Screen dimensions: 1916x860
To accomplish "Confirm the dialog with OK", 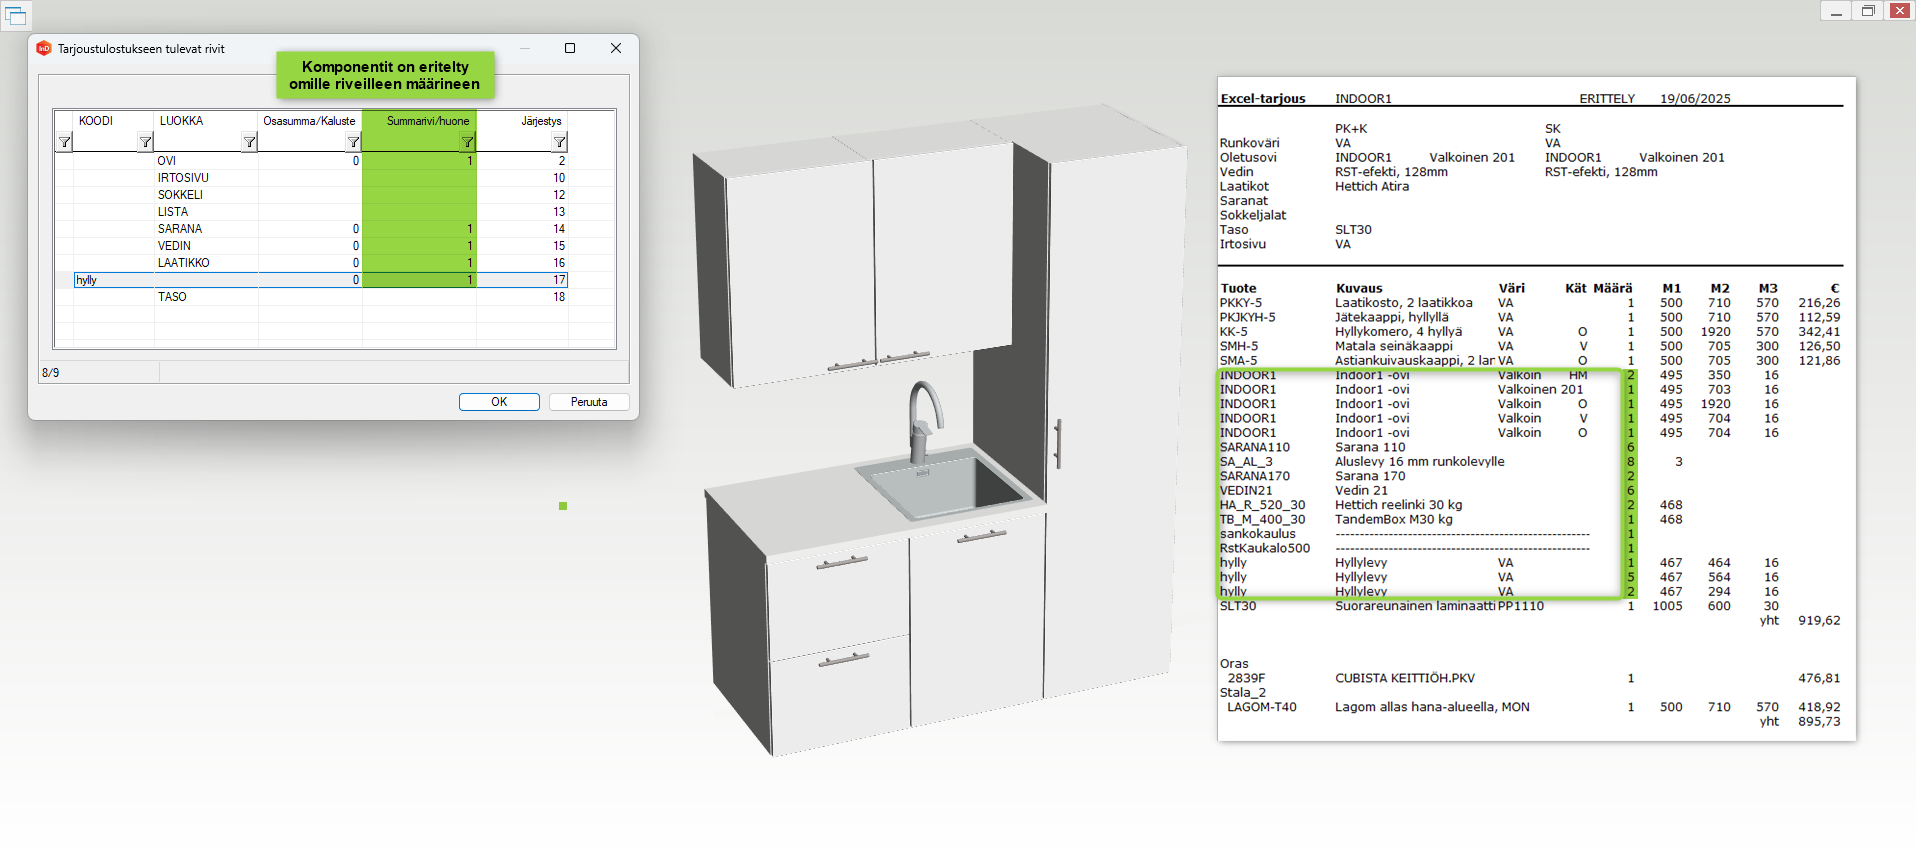I will 499,402.
